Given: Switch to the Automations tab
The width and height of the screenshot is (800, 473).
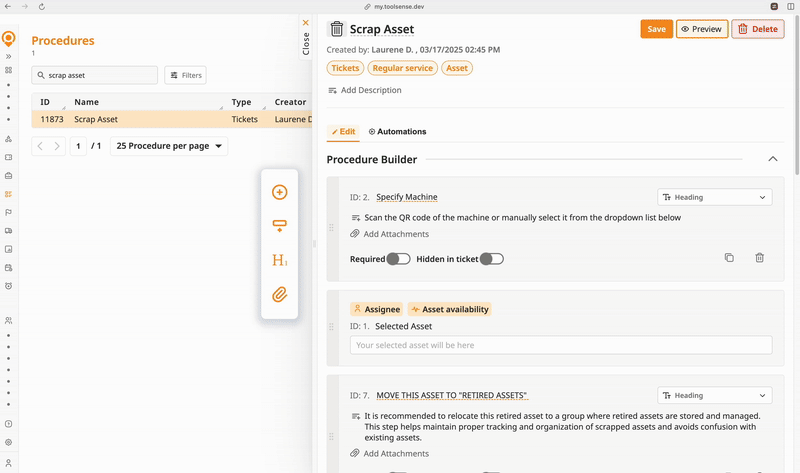Looking at the screenshot, I should click(x=398, y=132).
